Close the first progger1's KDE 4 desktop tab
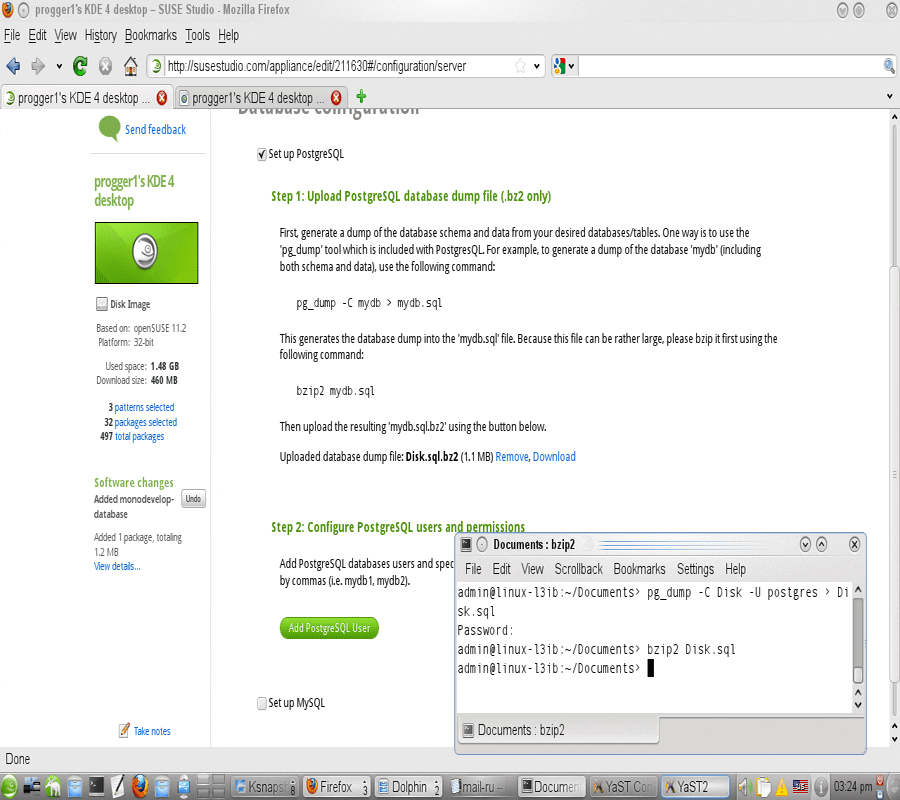Screen dimensions: 900x800 click(x=162, y=98)
